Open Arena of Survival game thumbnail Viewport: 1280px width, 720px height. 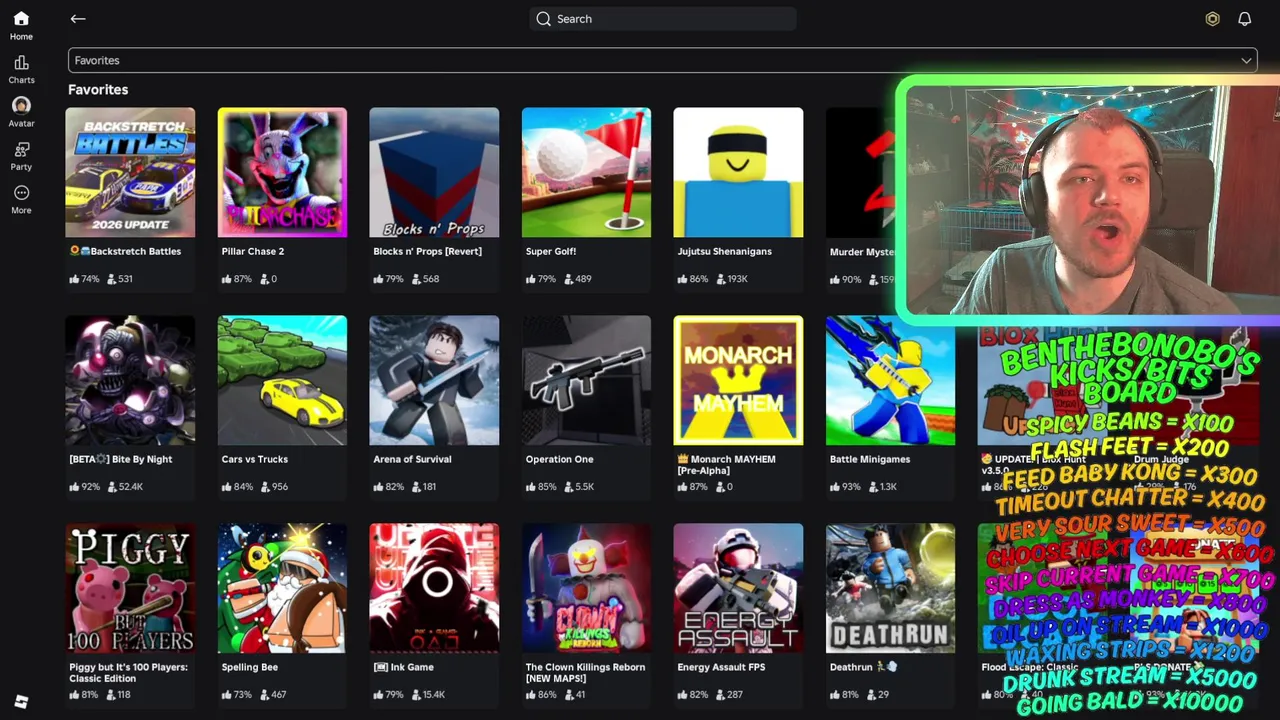point(434,380)
